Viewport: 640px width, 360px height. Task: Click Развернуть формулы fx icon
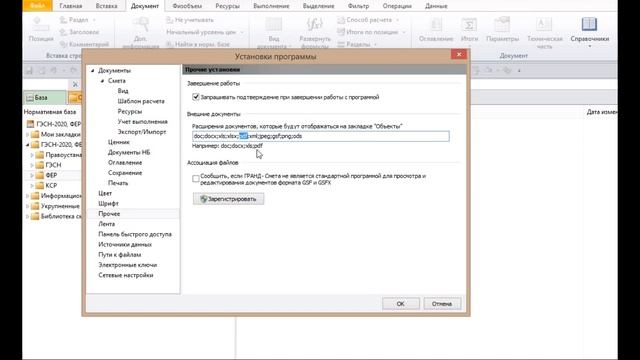[315, 24]
